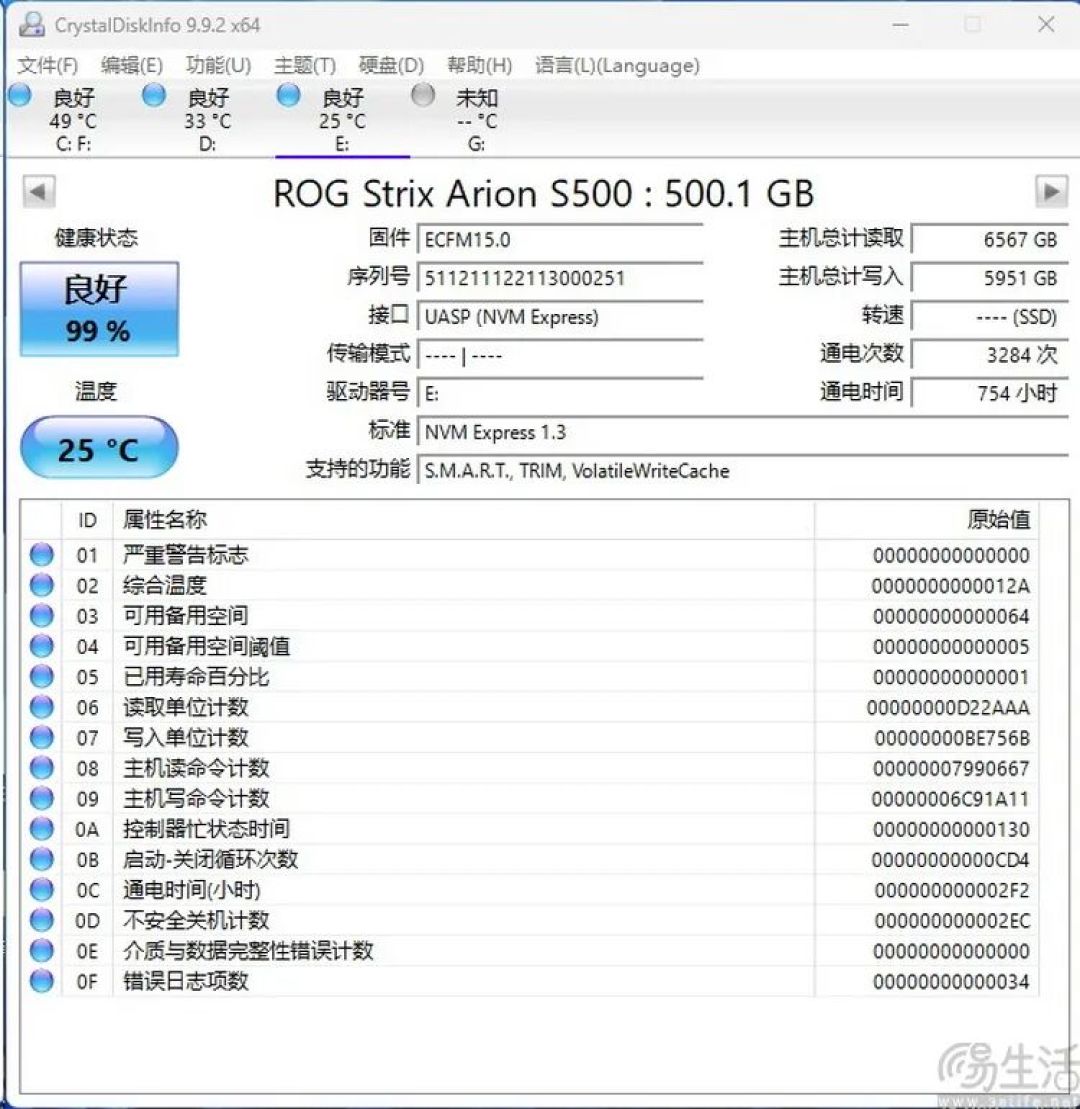Click the ID column header
Screen dimensions: 1080x1109
(87, 520)
